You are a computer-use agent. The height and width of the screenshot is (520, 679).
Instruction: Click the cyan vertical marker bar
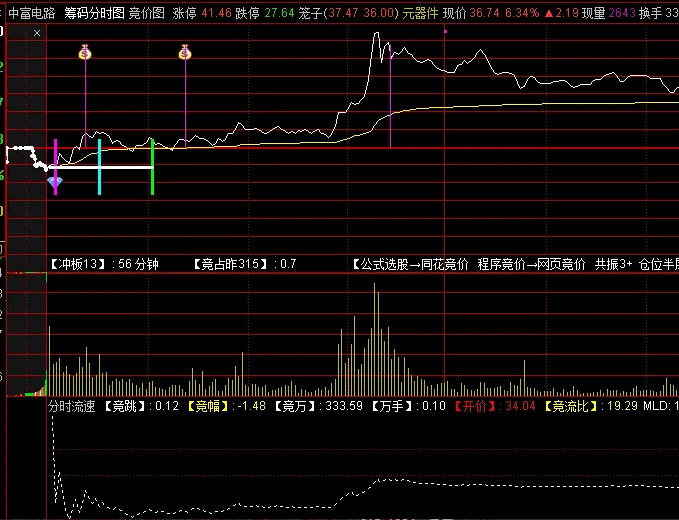(100, 167)
